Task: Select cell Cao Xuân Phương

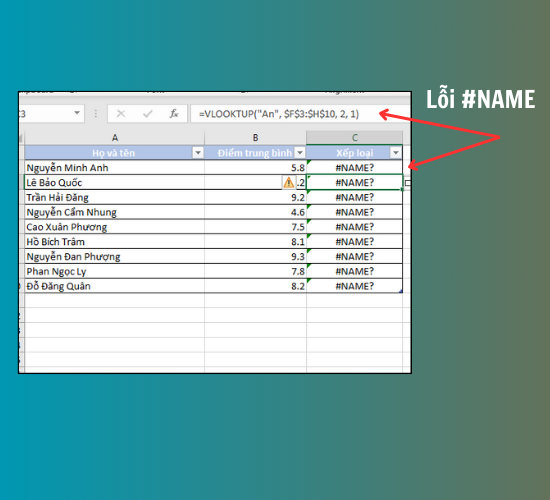Action: [x=115, y=227]
